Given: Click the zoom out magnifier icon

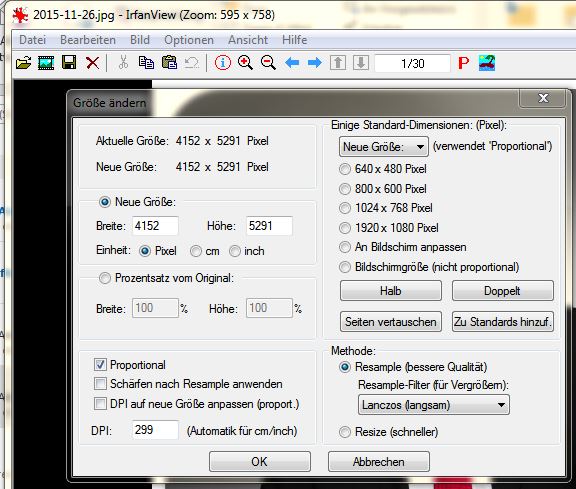Looking at the screenshot, I should [268, 62].
